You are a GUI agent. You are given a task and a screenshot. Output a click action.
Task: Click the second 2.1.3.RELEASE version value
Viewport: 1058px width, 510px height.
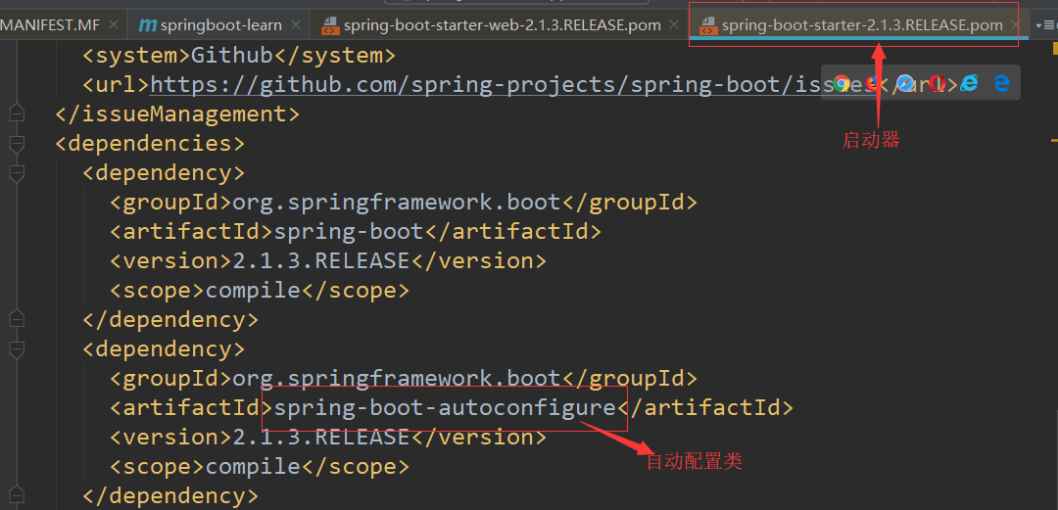(x=321, y=437)
